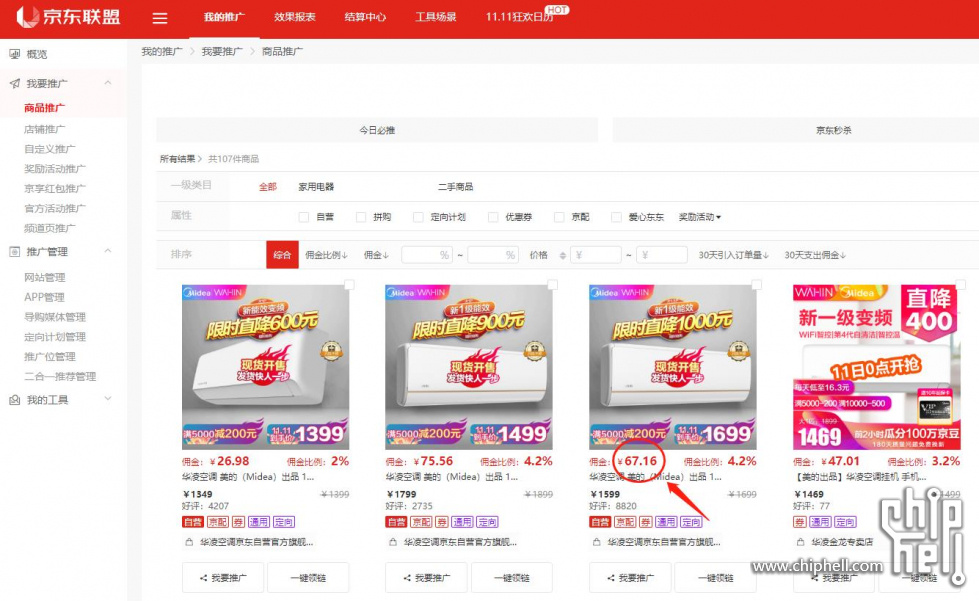Enable the 自营 filter checkbox
This screenshot has width=979, height=601.
(x=304, y=217)
